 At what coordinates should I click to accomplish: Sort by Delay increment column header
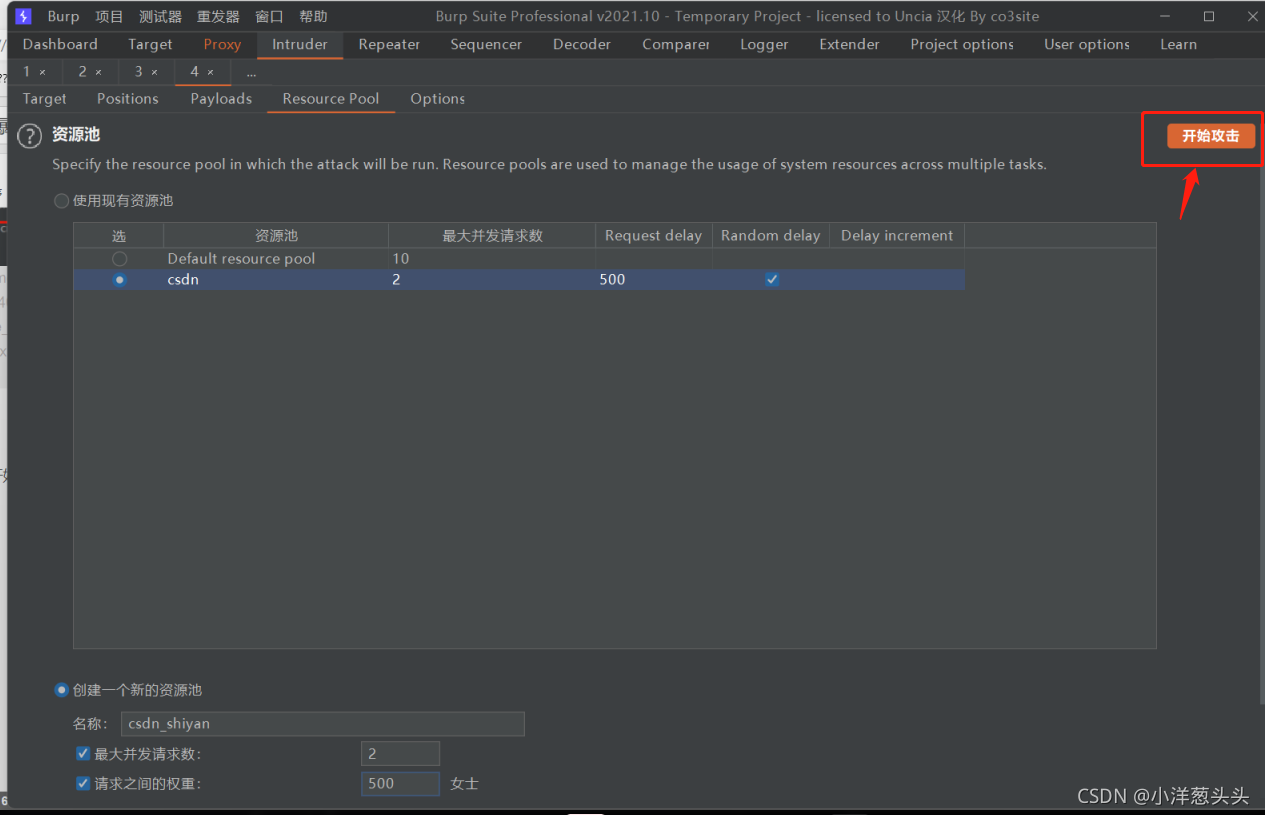[x=897, y=236]
